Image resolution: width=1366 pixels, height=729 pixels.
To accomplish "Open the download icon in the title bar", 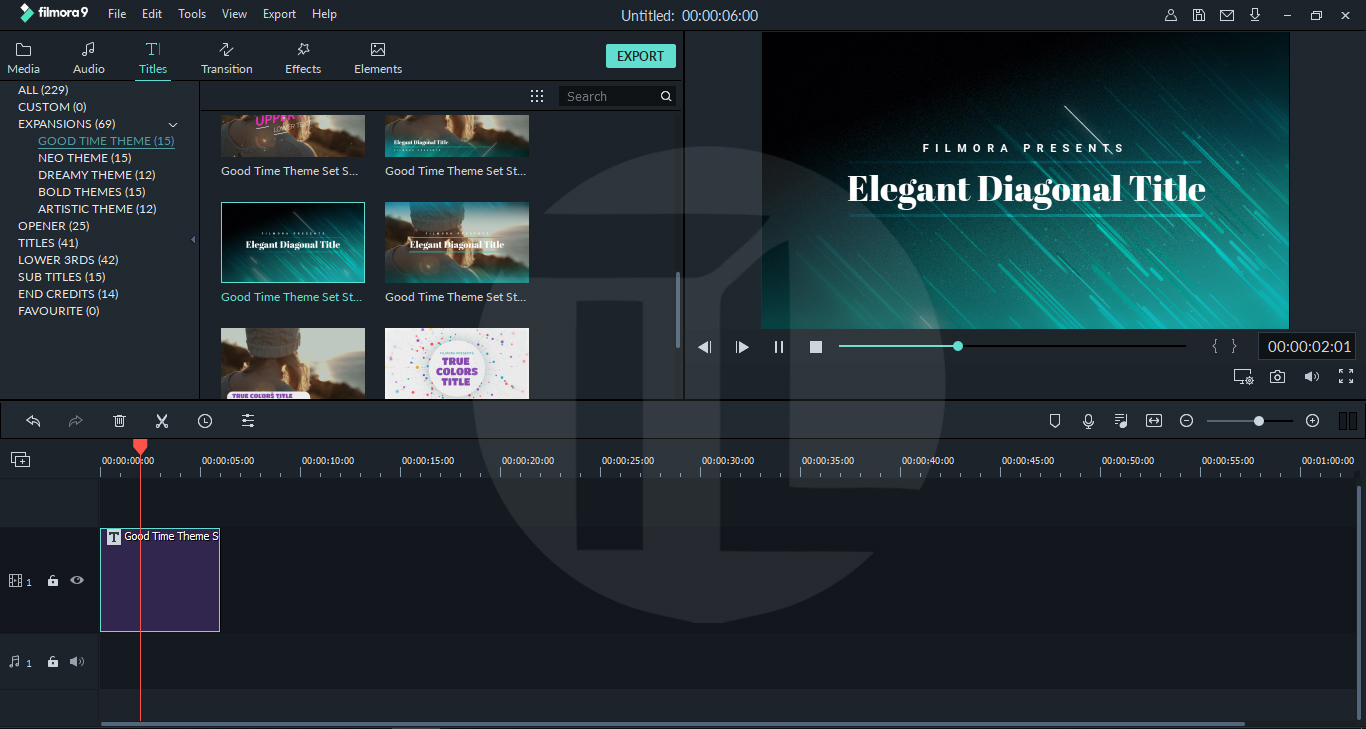I will click(1255, 15).
